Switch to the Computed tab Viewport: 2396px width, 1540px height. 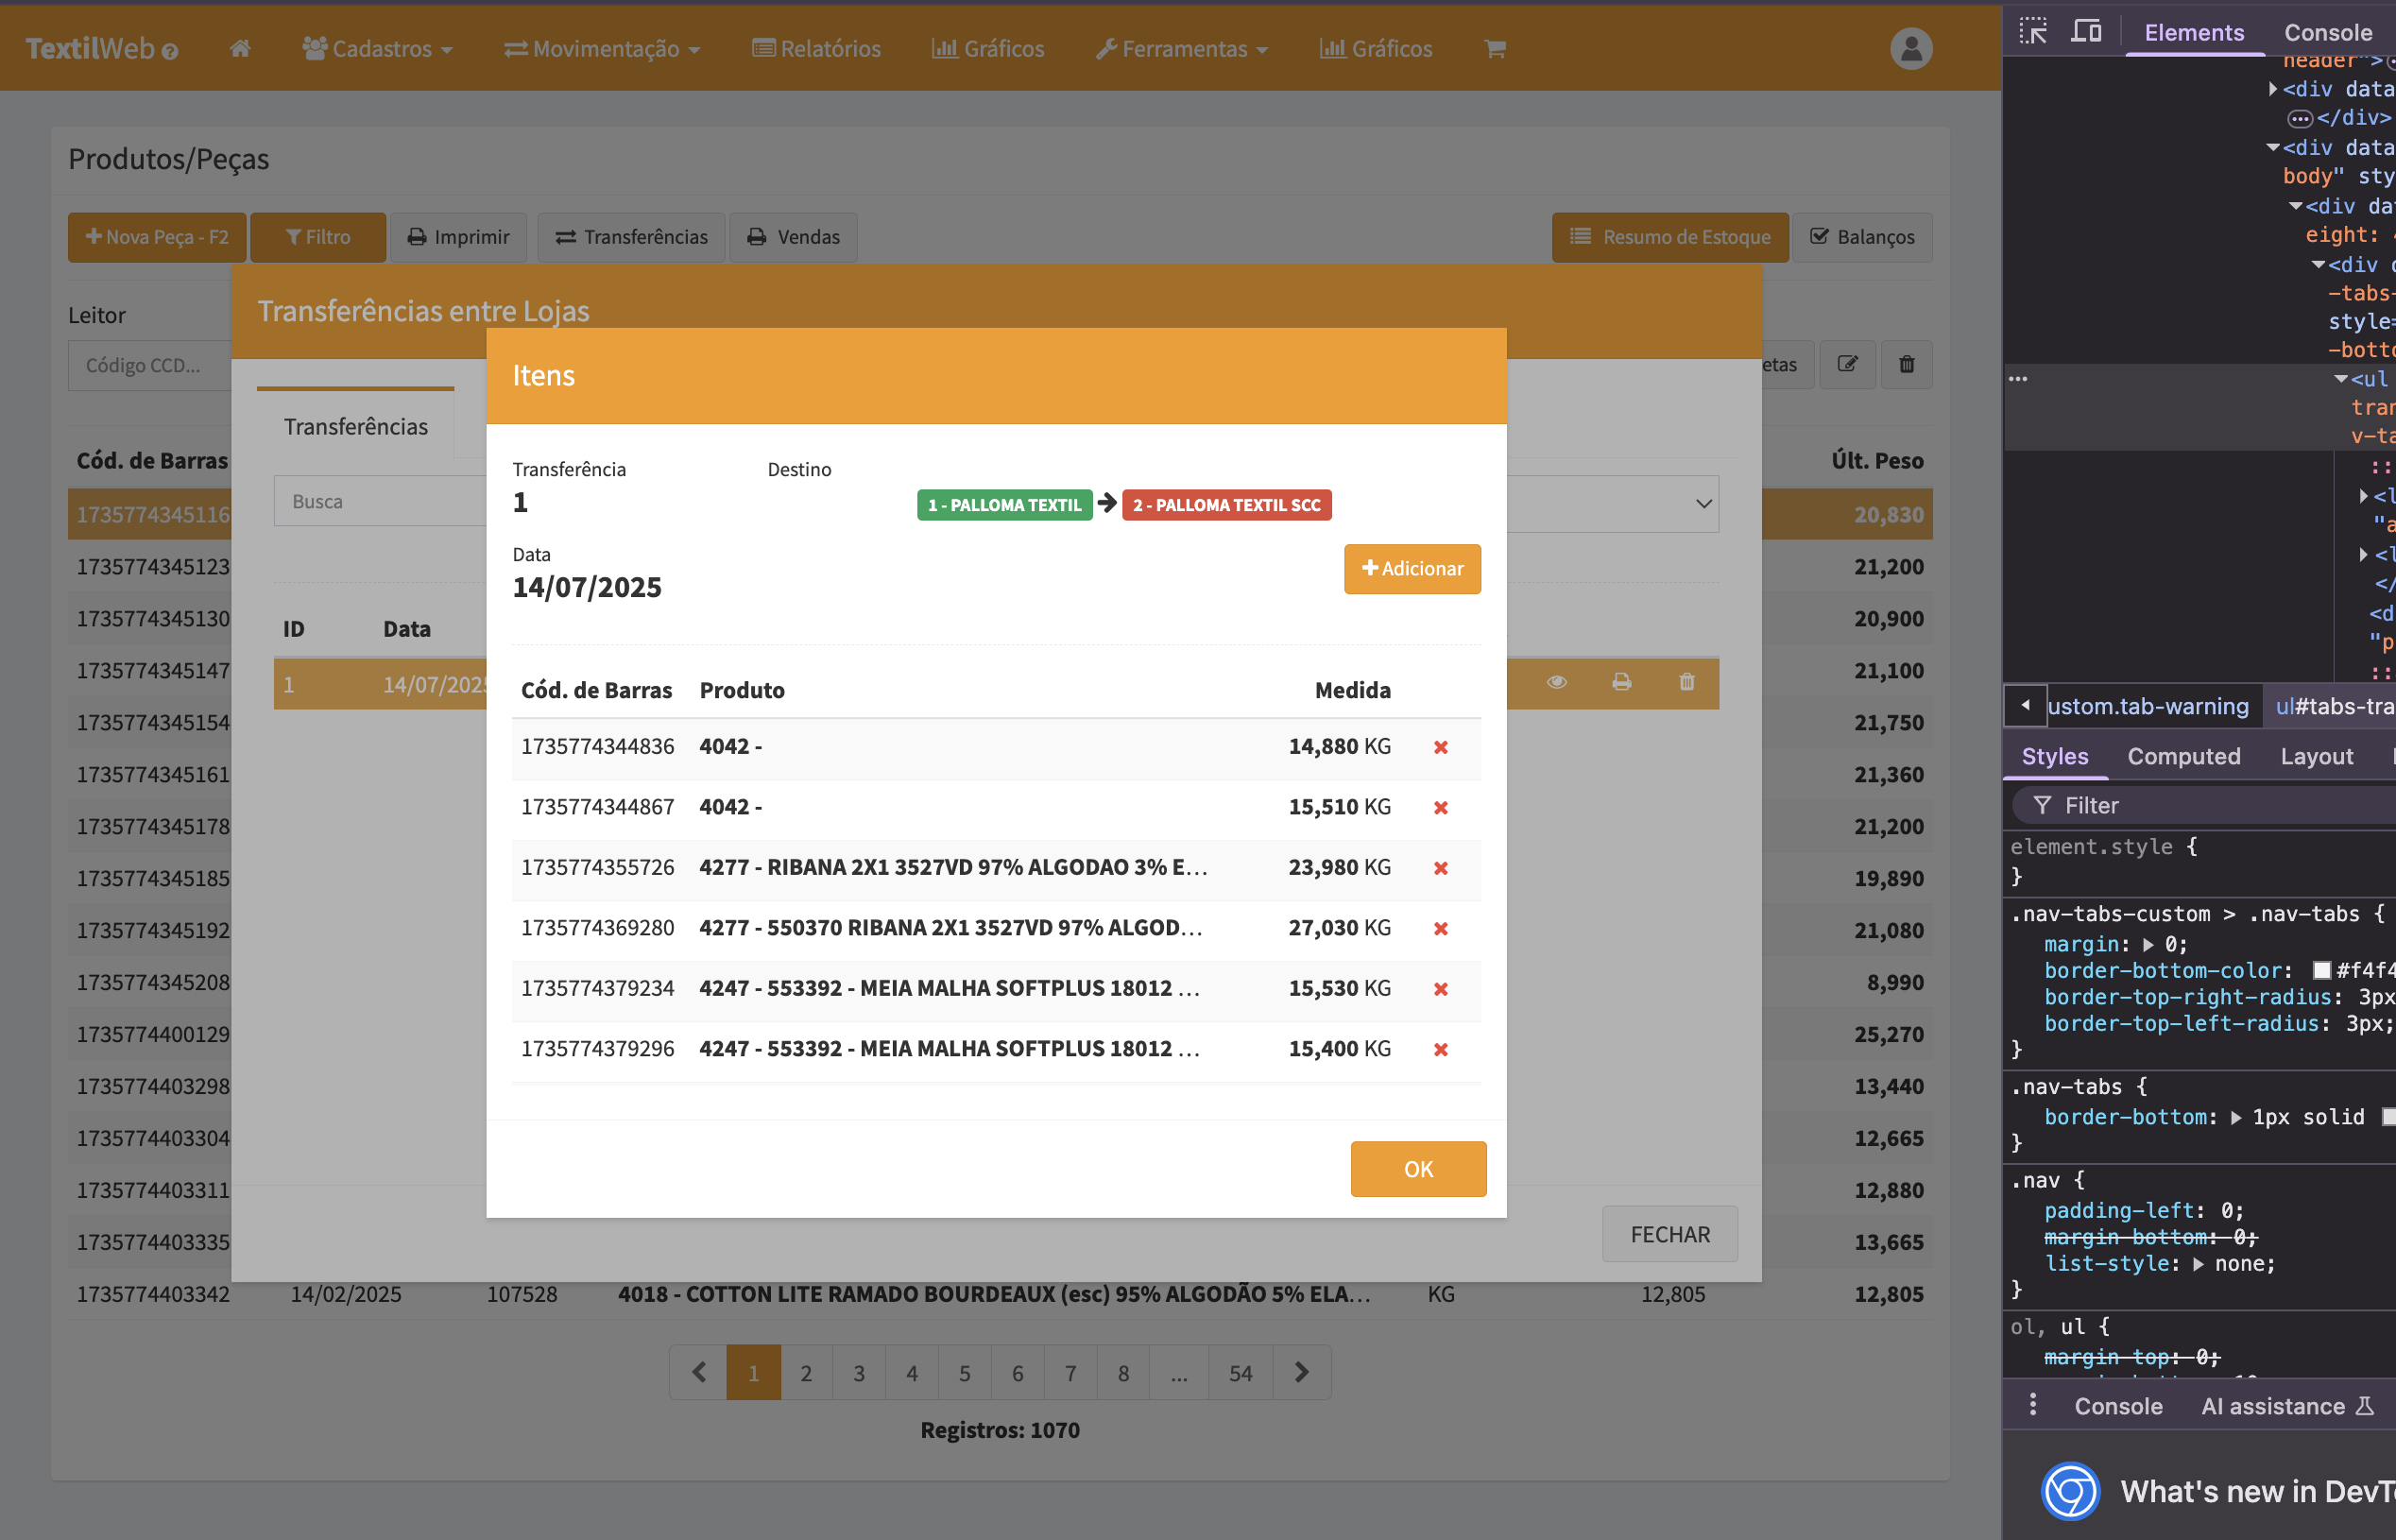2183,756
